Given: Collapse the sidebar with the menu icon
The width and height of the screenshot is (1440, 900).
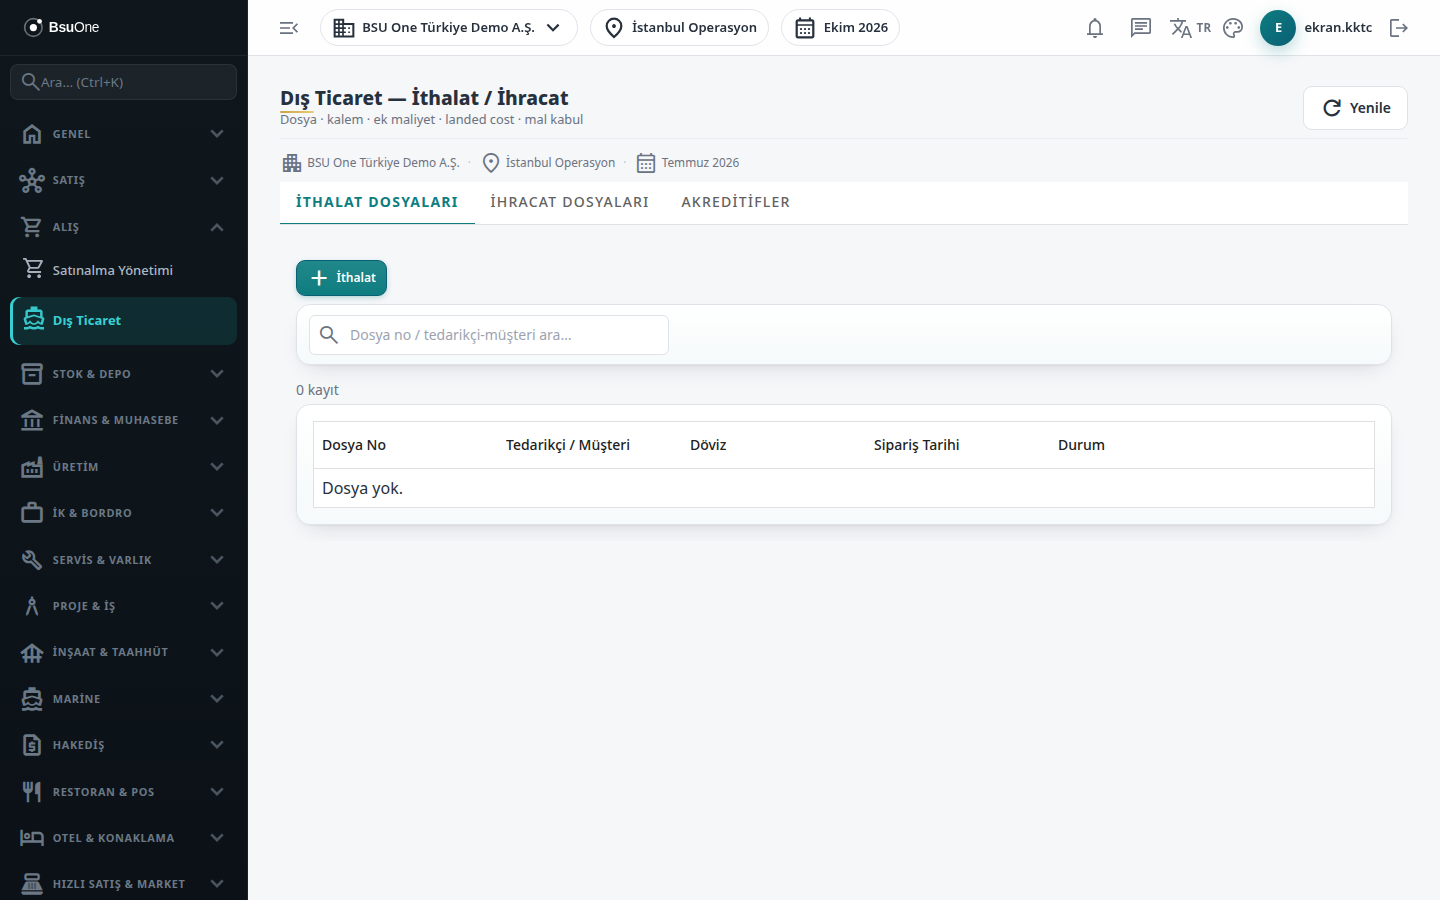Looking at the screenshot, I should coord(289,28).
